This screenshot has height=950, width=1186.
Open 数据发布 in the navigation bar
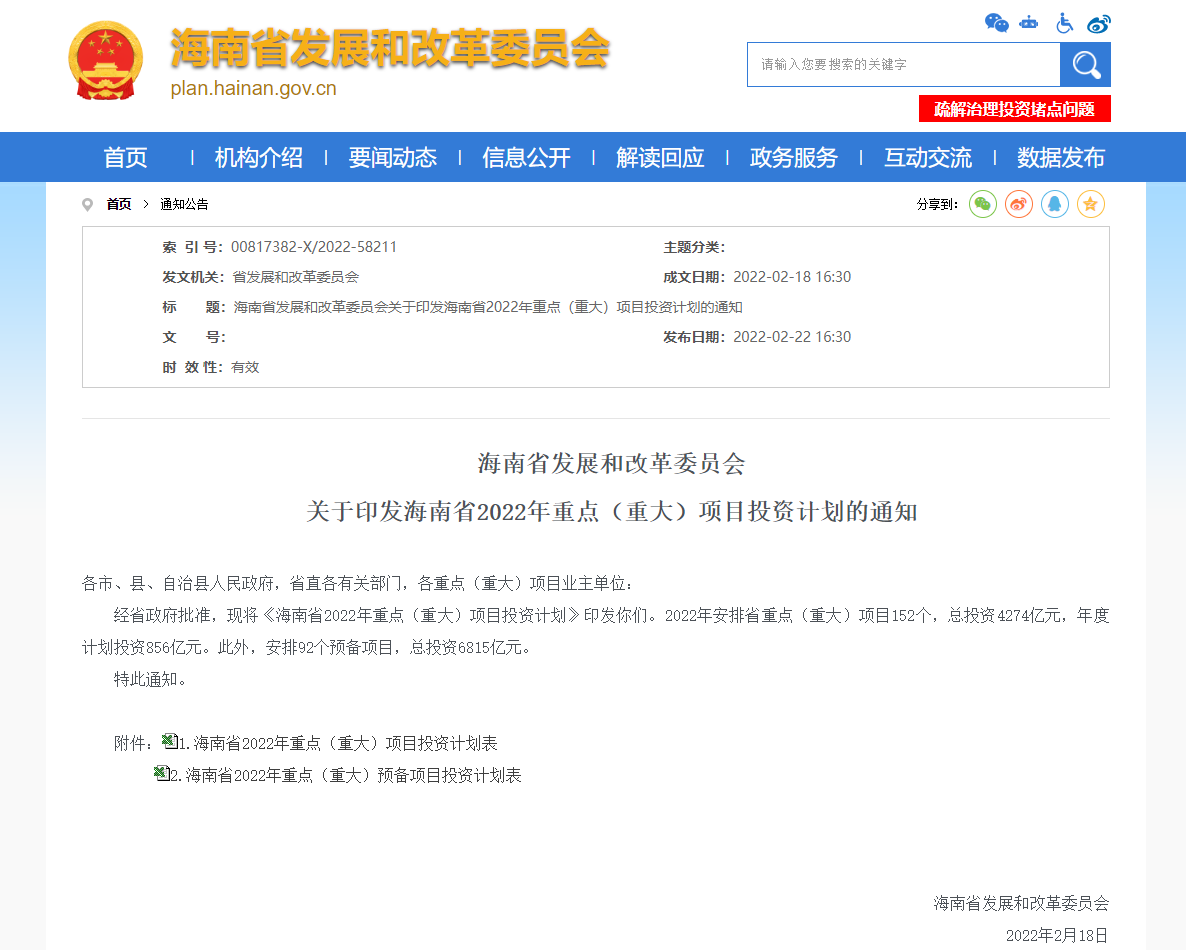tap(1060, 158)
